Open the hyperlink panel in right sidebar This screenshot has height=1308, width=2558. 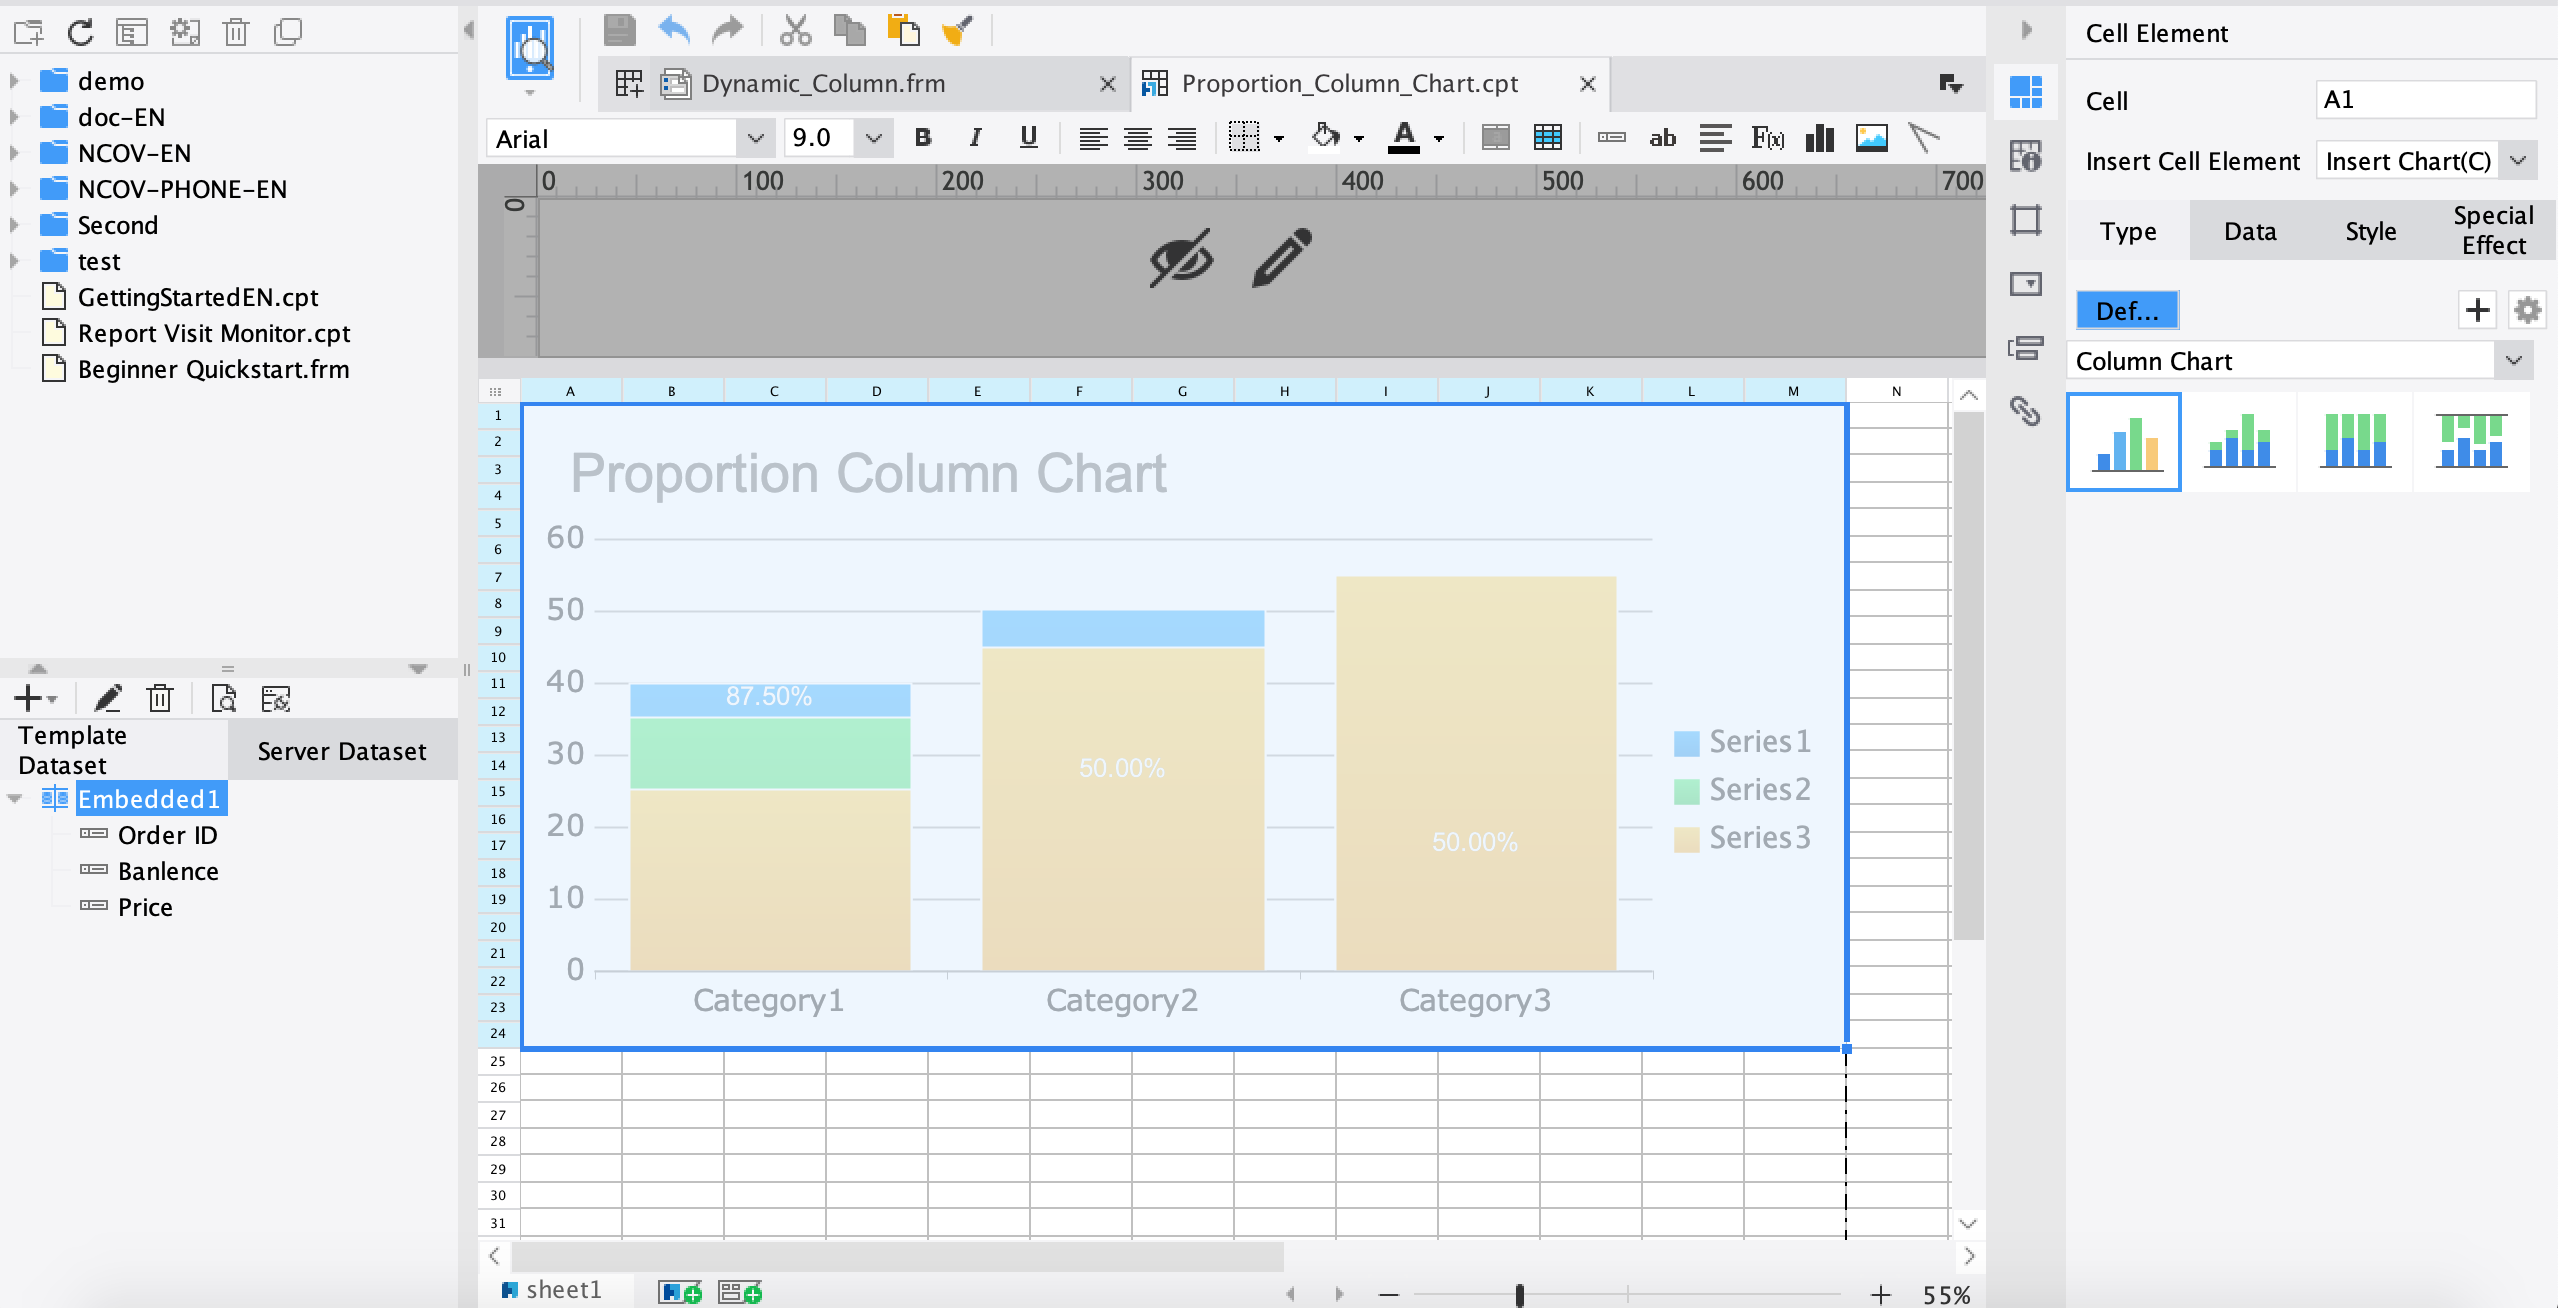point(2026,411)
